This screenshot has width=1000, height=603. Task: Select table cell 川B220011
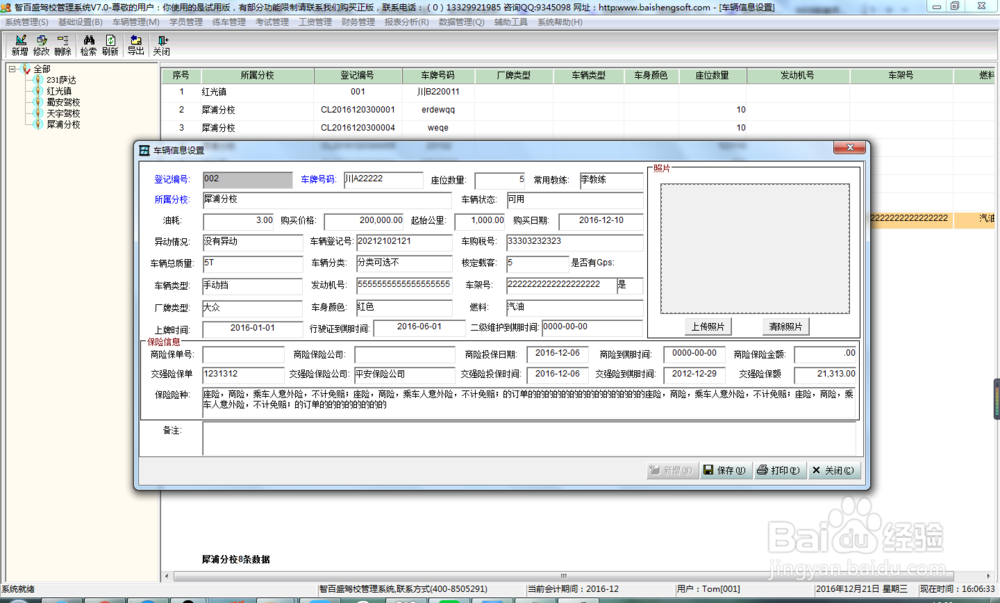[438, 92]
